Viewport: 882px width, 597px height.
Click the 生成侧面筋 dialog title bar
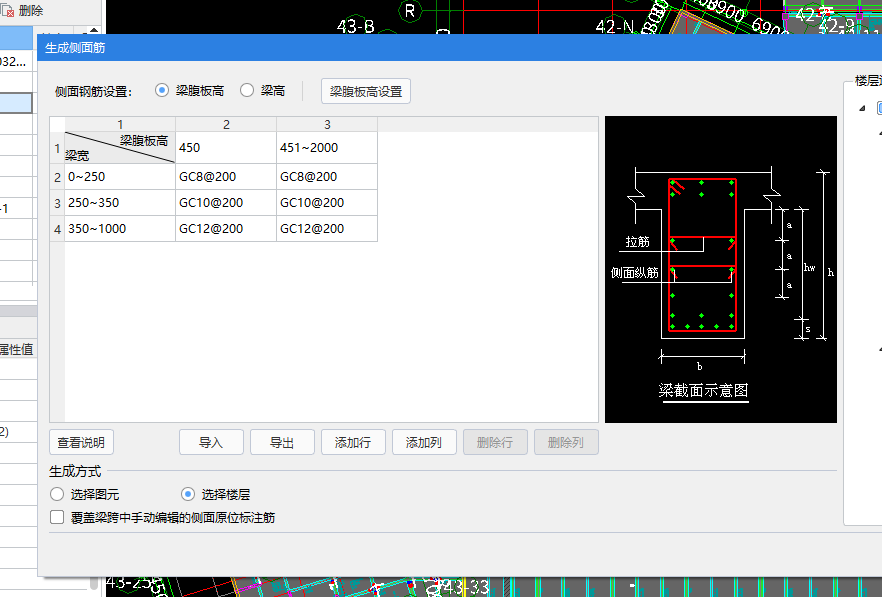[460, 47]
